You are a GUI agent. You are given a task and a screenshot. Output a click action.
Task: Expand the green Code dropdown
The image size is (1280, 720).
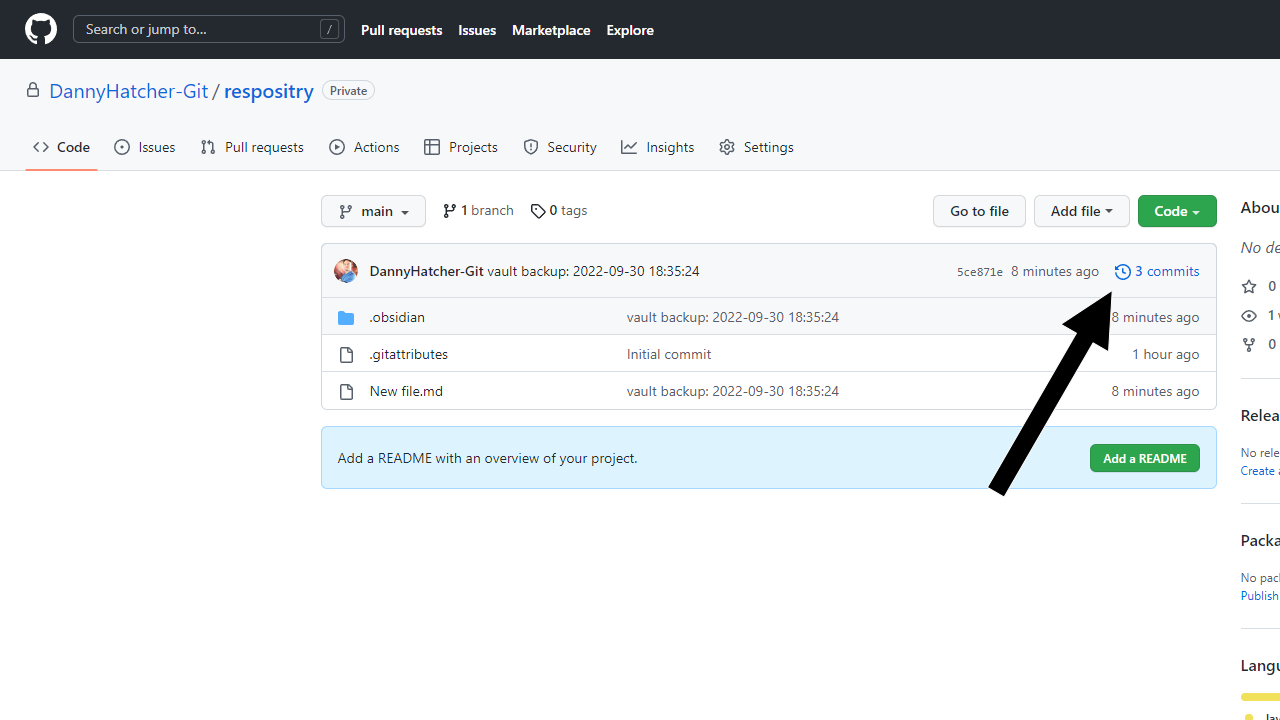(x=1177, y=211)
